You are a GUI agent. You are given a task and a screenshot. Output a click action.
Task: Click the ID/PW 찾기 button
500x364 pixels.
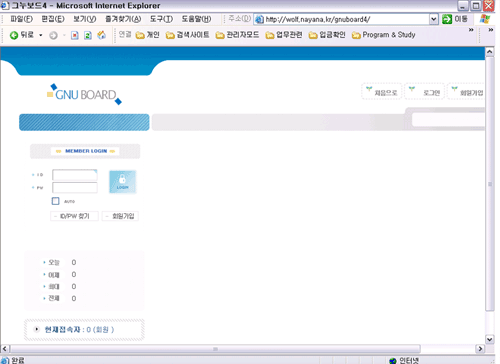74,216
